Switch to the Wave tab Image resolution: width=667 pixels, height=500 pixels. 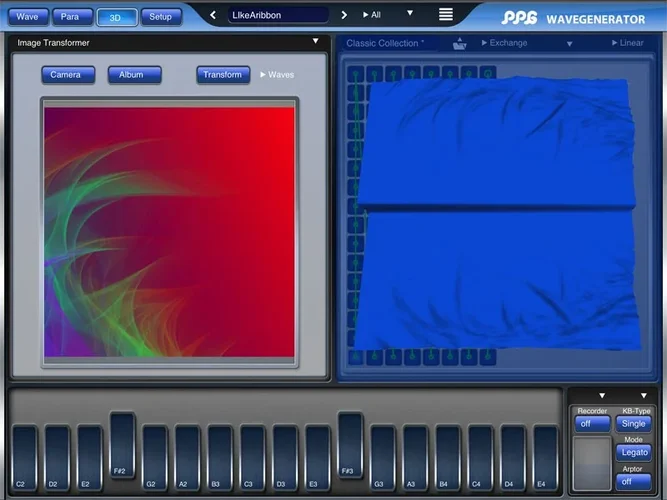pos(28,17)
